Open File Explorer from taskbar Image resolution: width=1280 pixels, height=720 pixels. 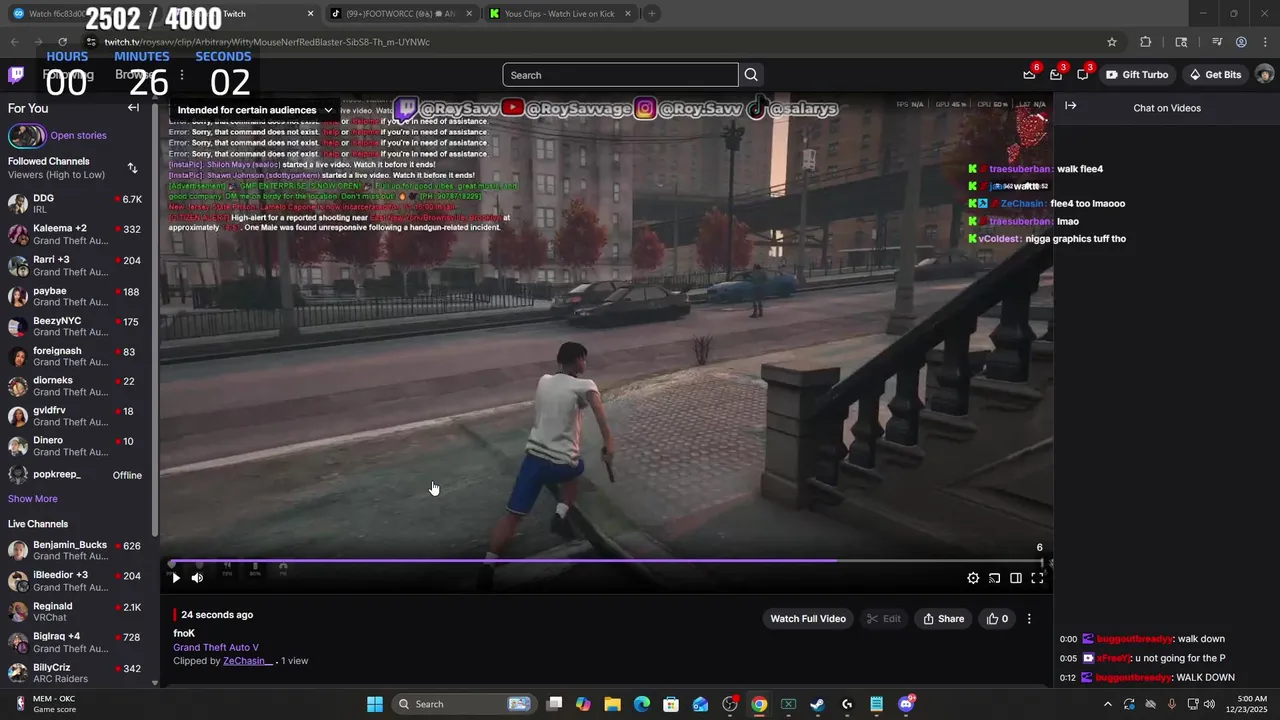tap(612, 704)
